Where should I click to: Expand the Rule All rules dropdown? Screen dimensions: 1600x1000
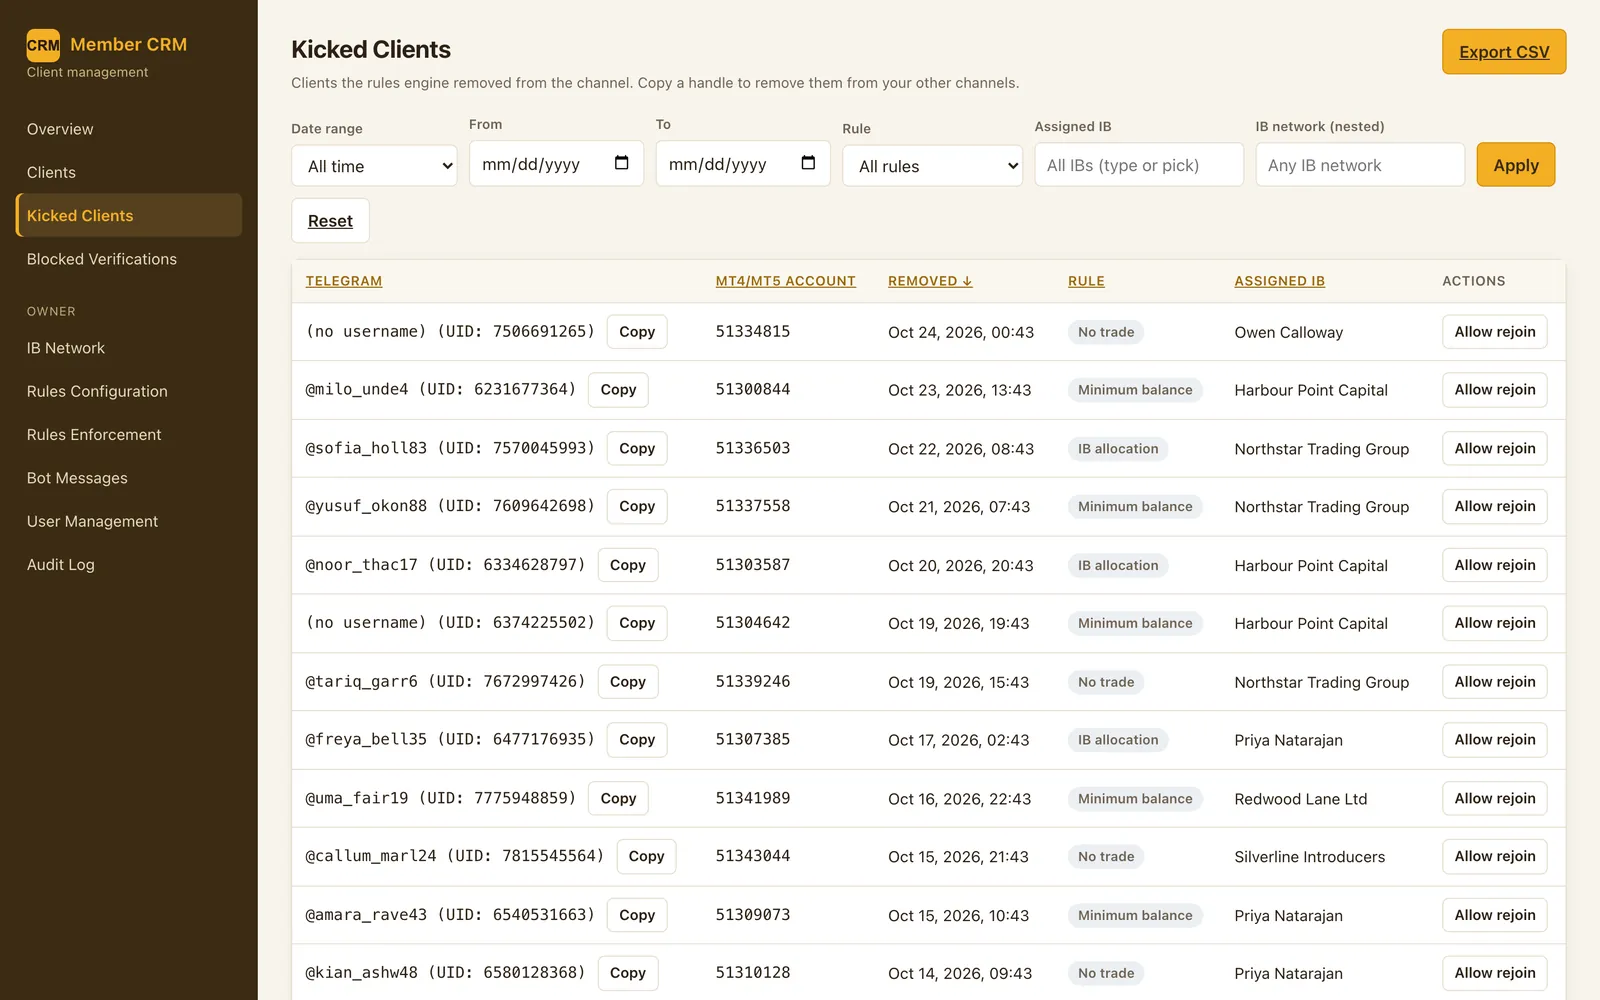932,166
